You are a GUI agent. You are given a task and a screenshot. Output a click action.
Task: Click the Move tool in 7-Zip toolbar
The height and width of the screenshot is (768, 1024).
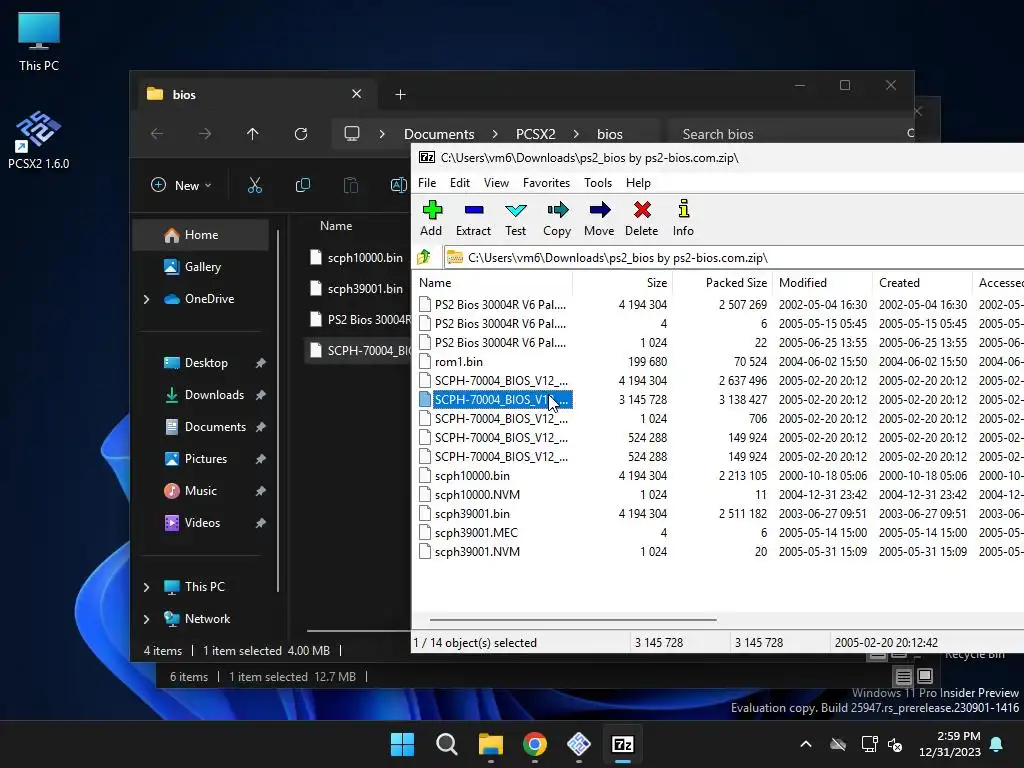[x=599, y=218]
